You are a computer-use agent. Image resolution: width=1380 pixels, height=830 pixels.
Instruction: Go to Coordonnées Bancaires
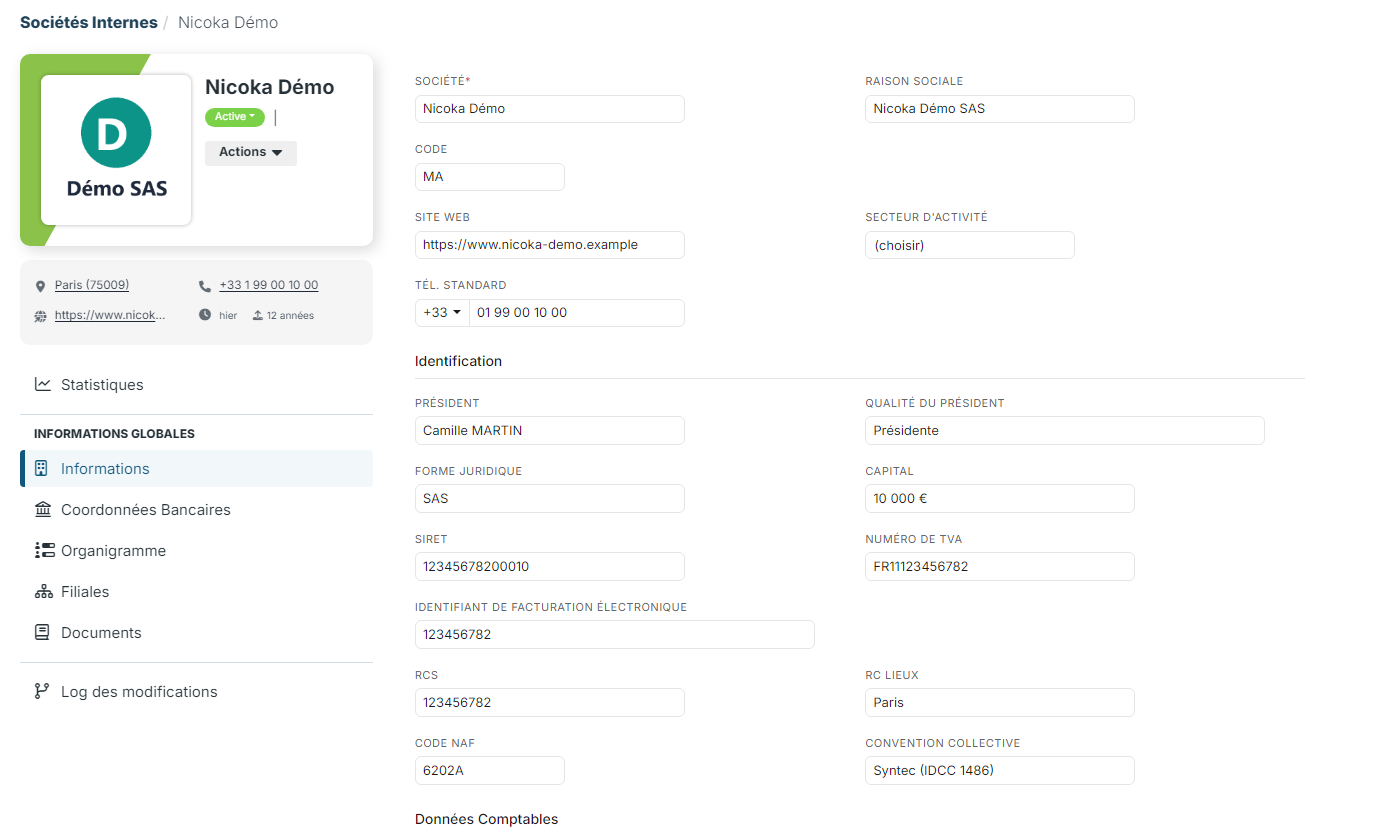point(196,509)
